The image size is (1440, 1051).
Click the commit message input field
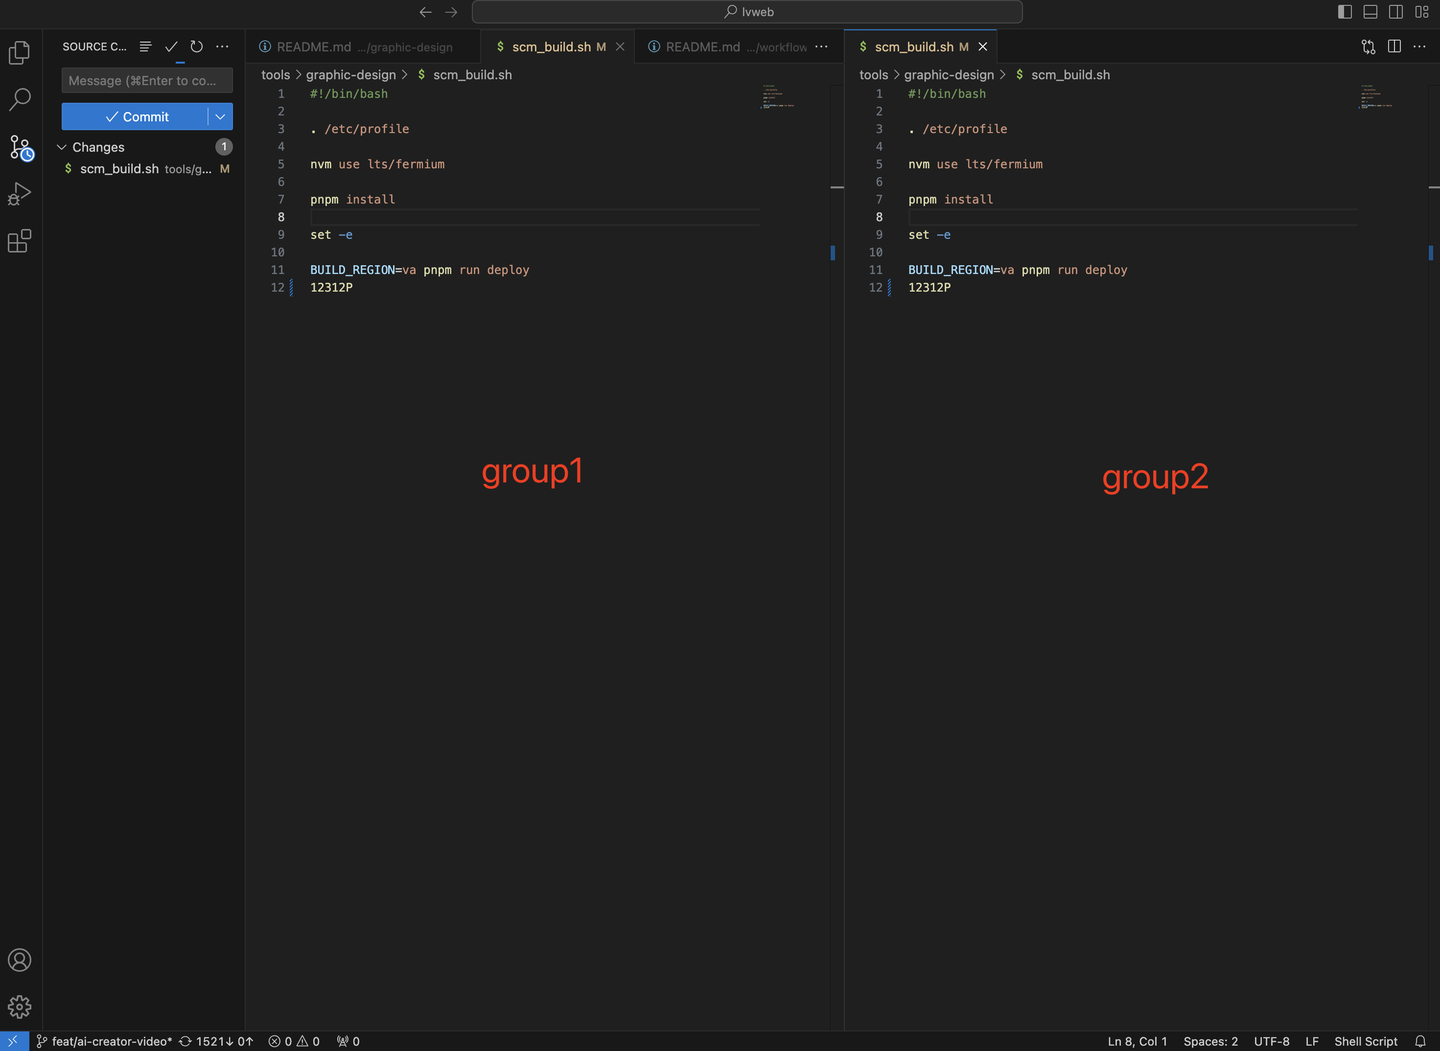tap(146, 80)
